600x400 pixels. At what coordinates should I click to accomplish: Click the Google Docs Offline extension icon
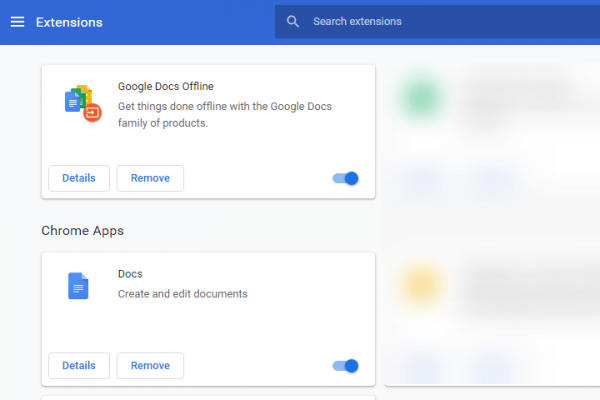pos(83,103)
